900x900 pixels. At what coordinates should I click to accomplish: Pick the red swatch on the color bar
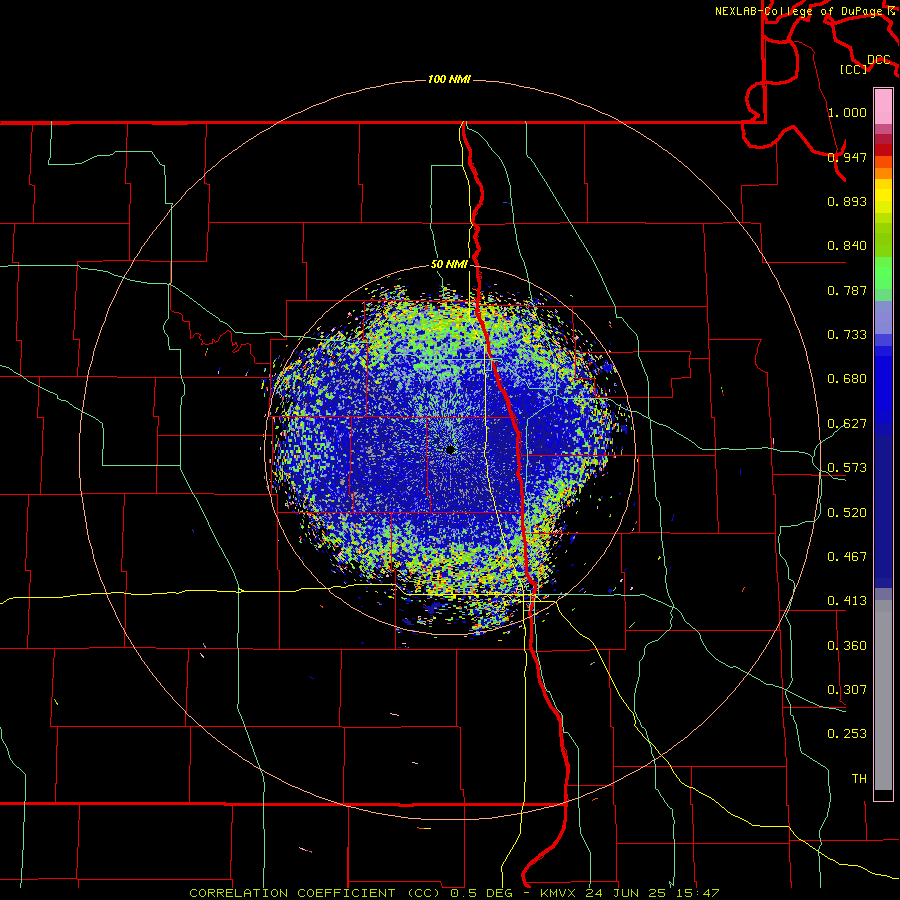(883, 150)
